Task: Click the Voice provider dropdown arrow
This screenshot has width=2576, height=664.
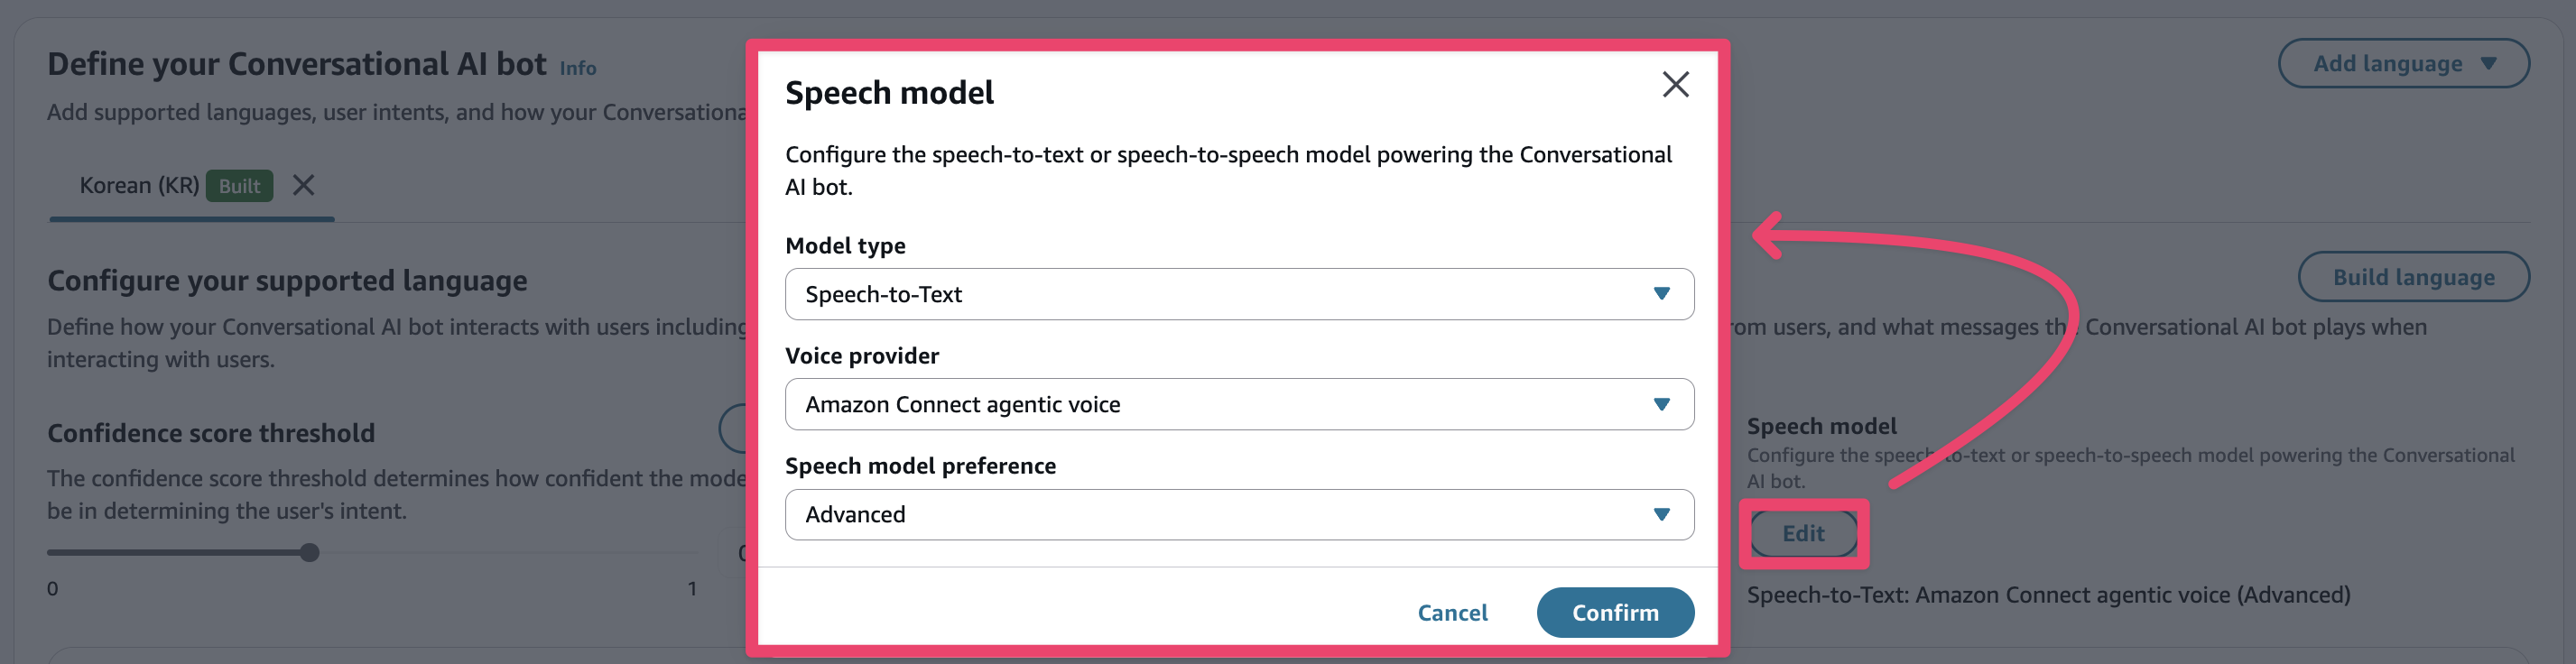Action: point(1661,404)
